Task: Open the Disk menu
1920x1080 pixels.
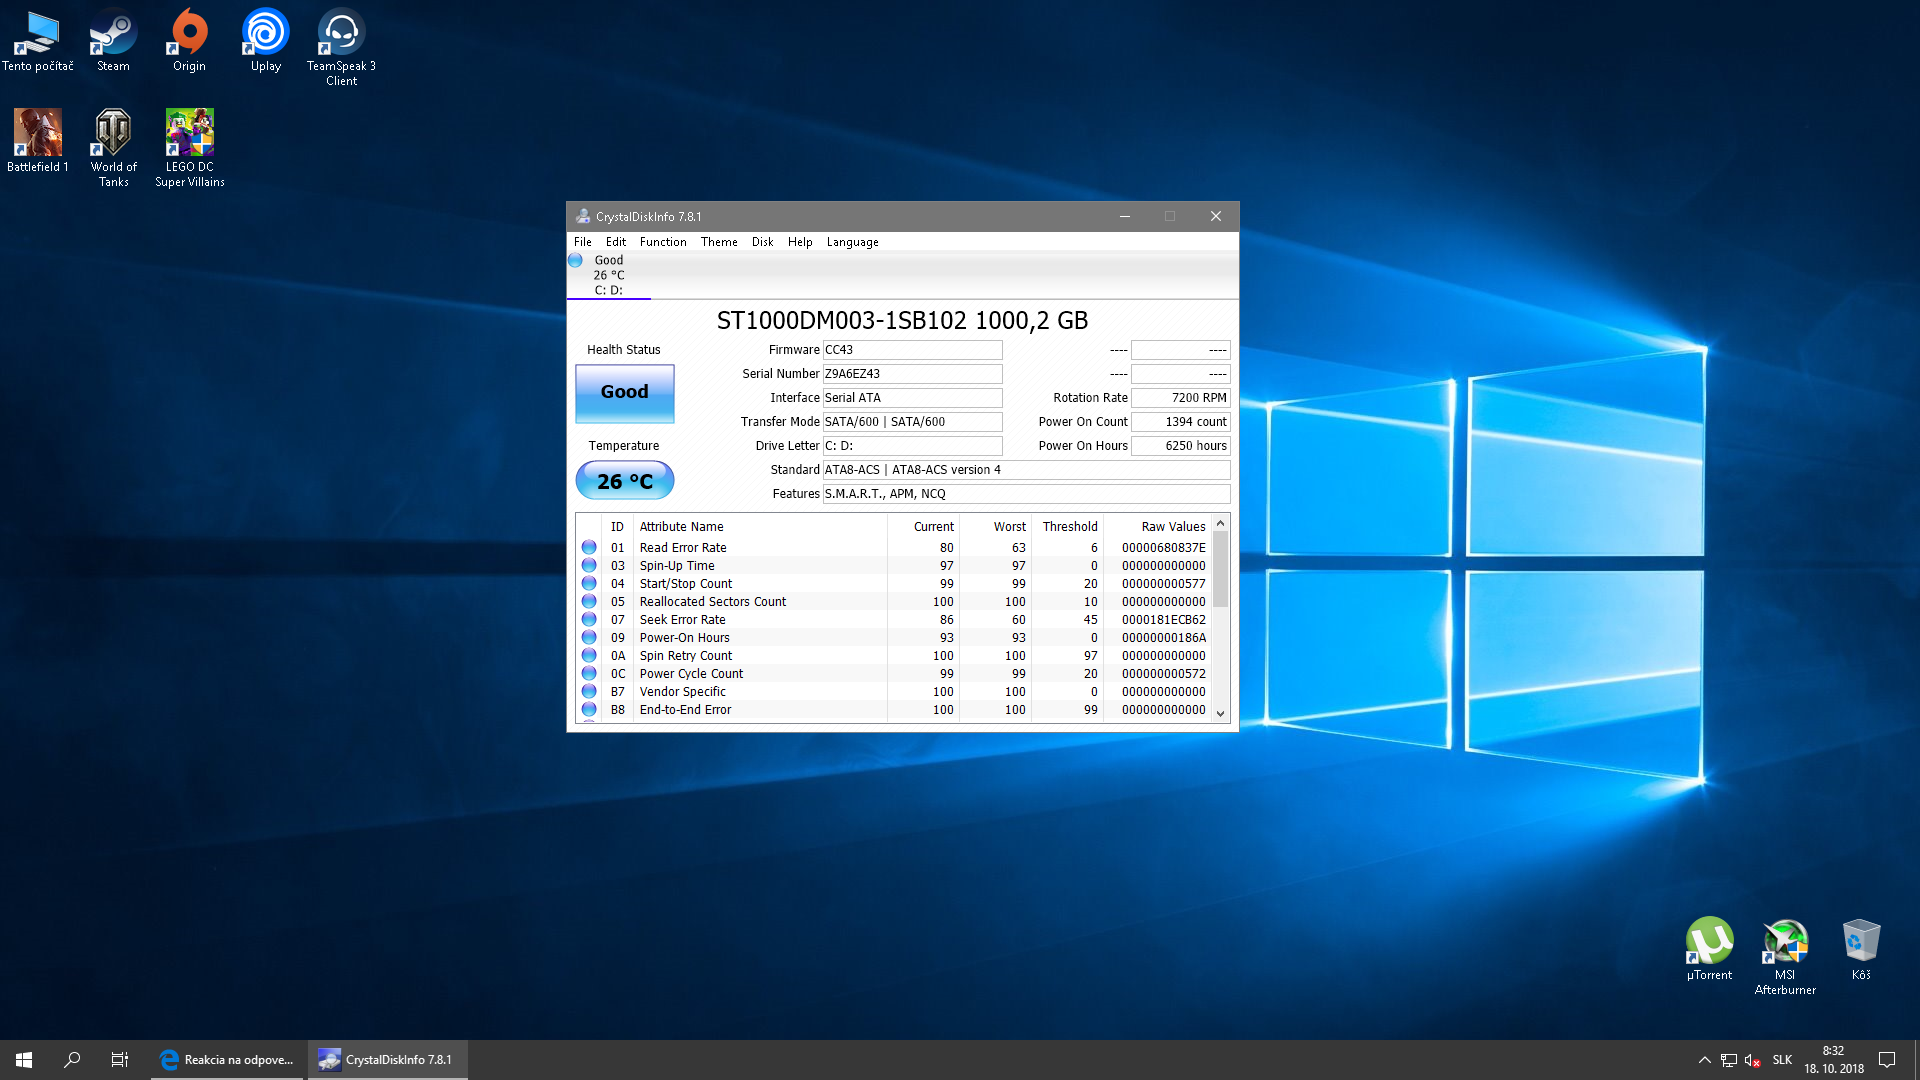Action: point(762,242)
